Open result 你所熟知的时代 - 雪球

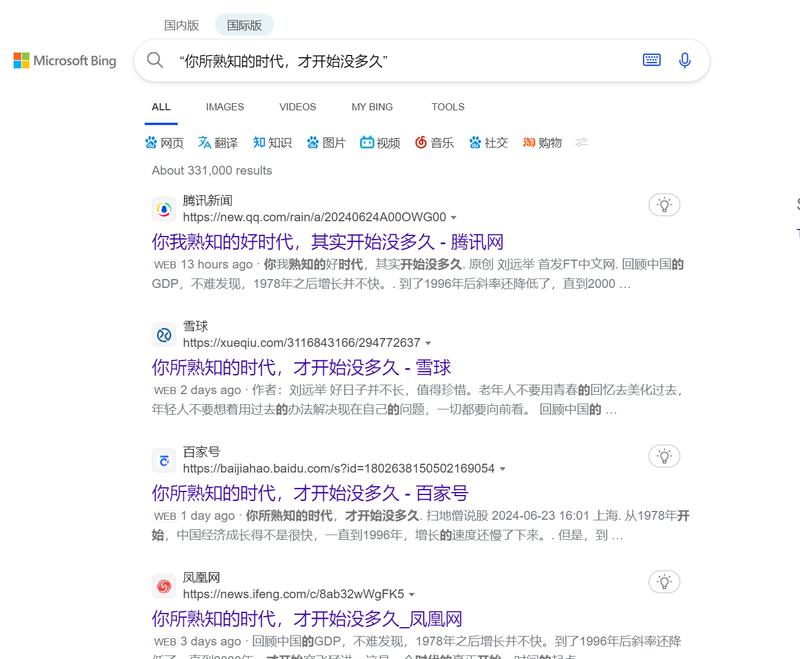(301, 367)
